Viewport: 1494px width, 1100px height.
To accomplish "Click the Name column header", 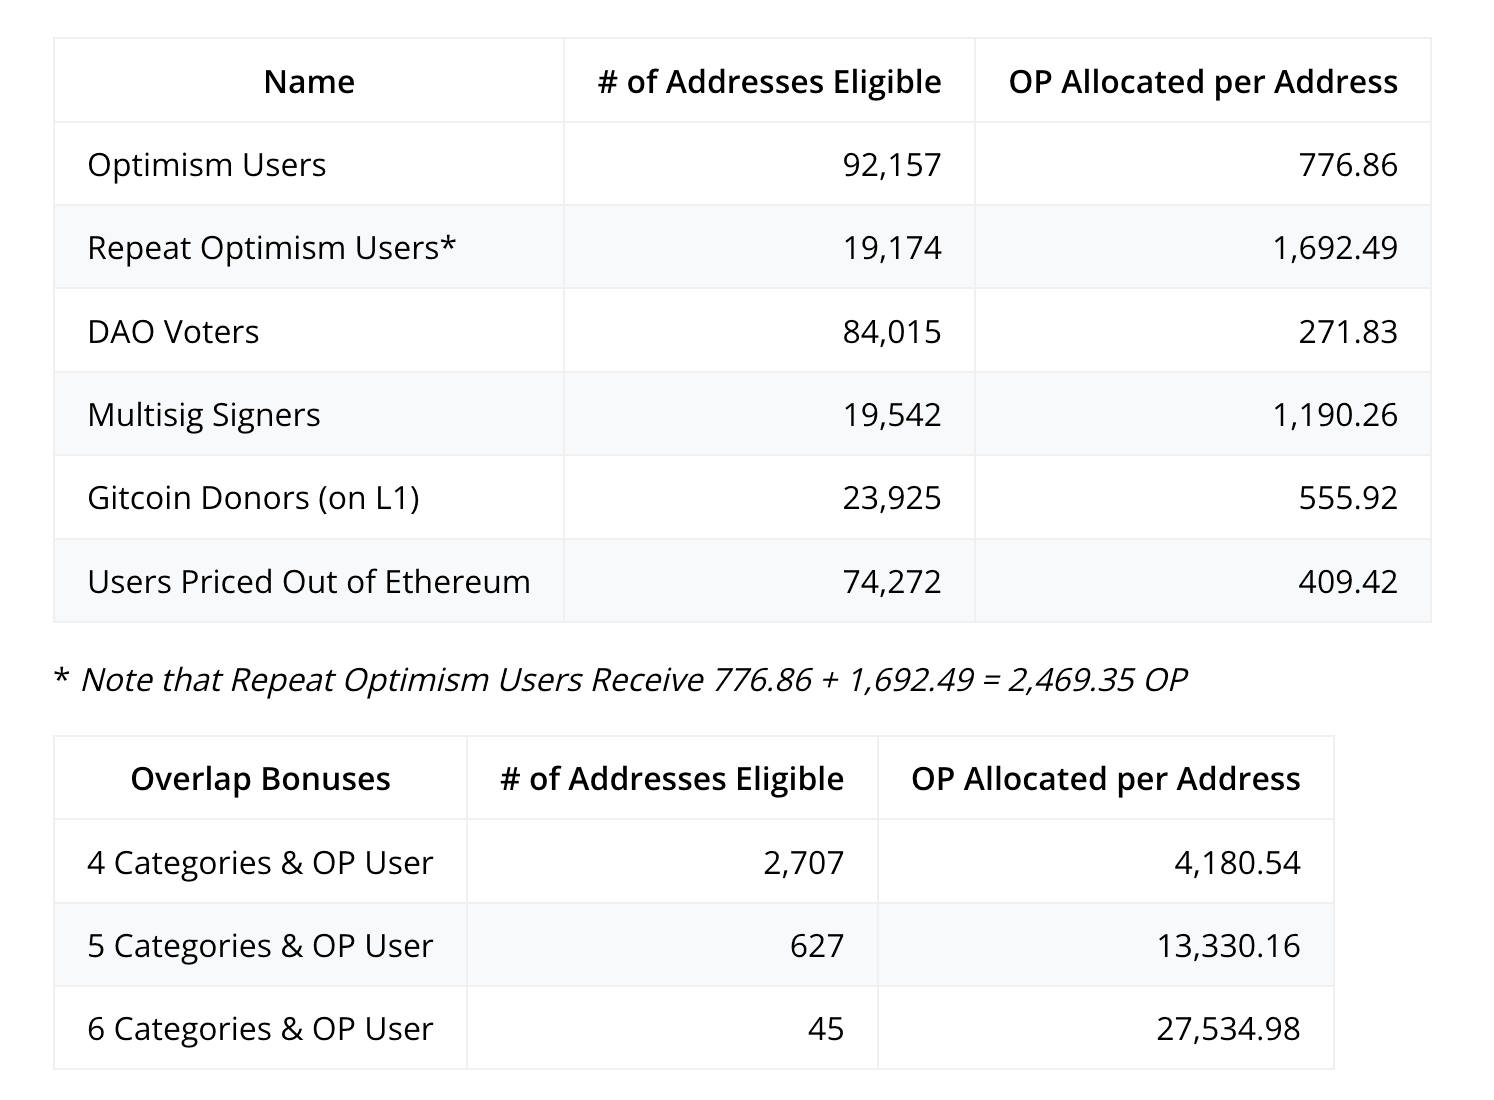I will [x=309, y=82].
